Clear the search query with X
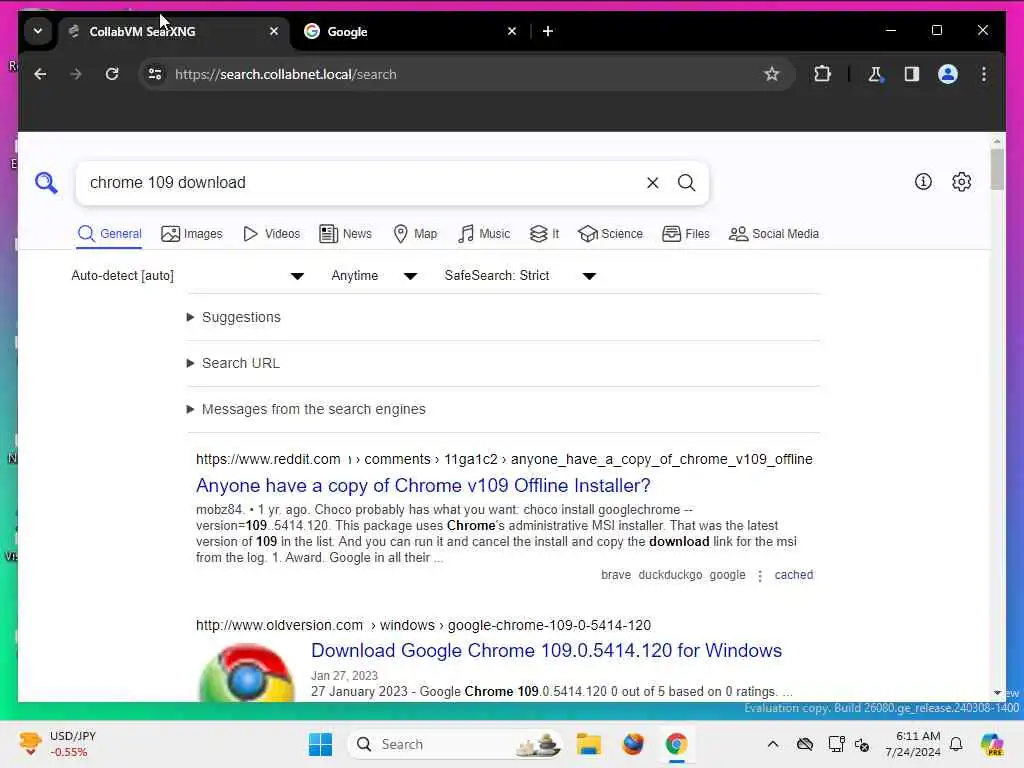1024x768 pixels. (x=652, y=183)
